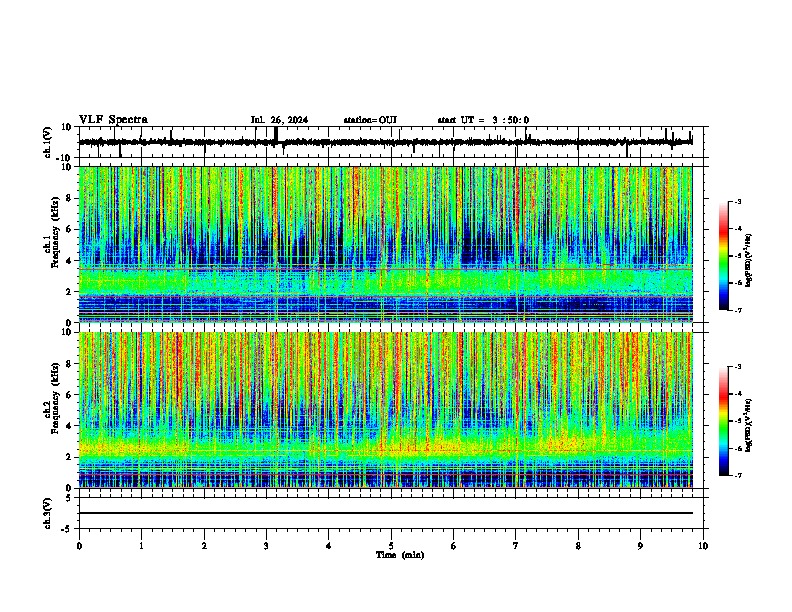Click the ch.1 "Frequency (kHz)" axis label

[x=55, y=232]
